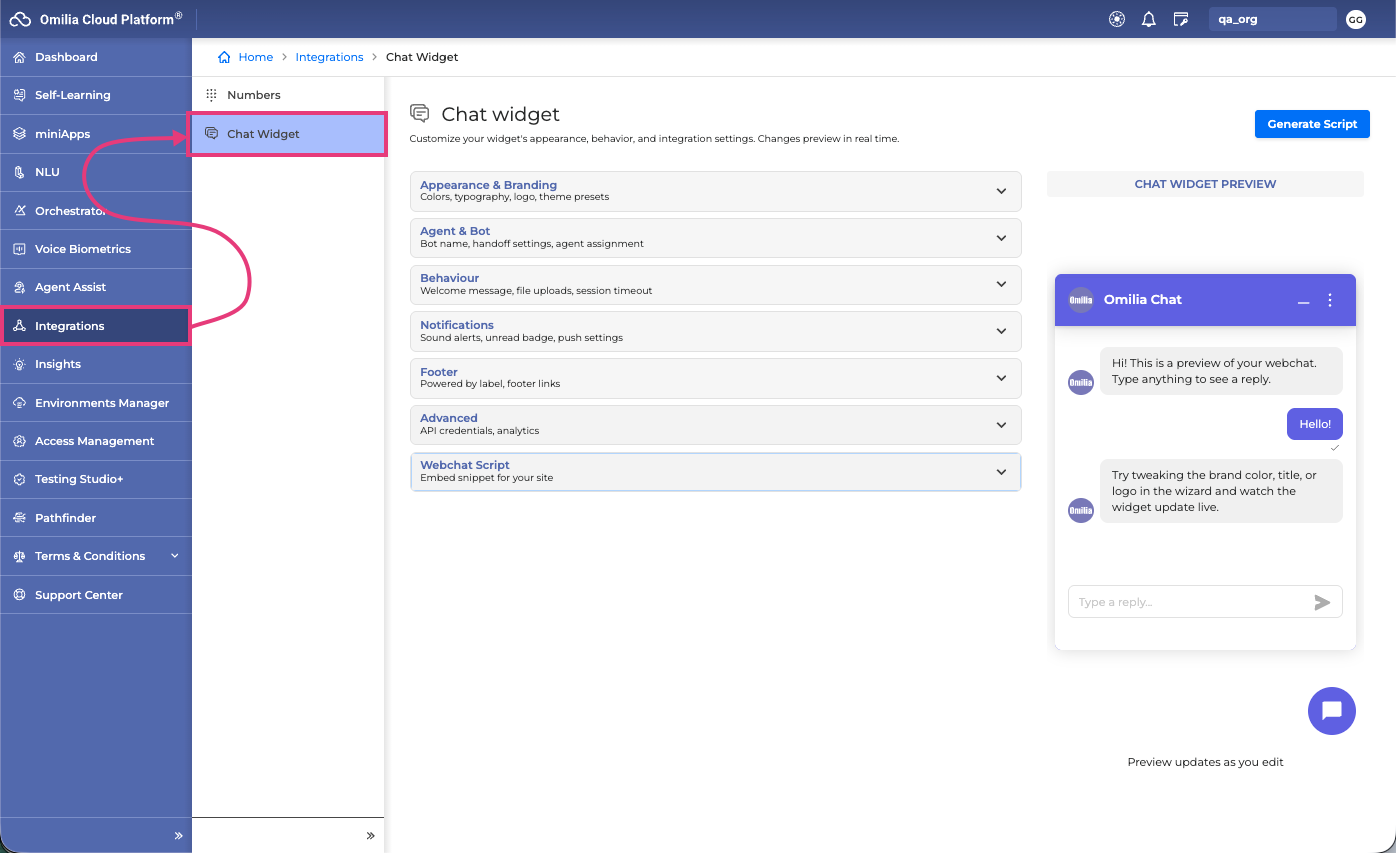Open the GG user avatar menu
1396x853 pixels.
pos(1356,19)
